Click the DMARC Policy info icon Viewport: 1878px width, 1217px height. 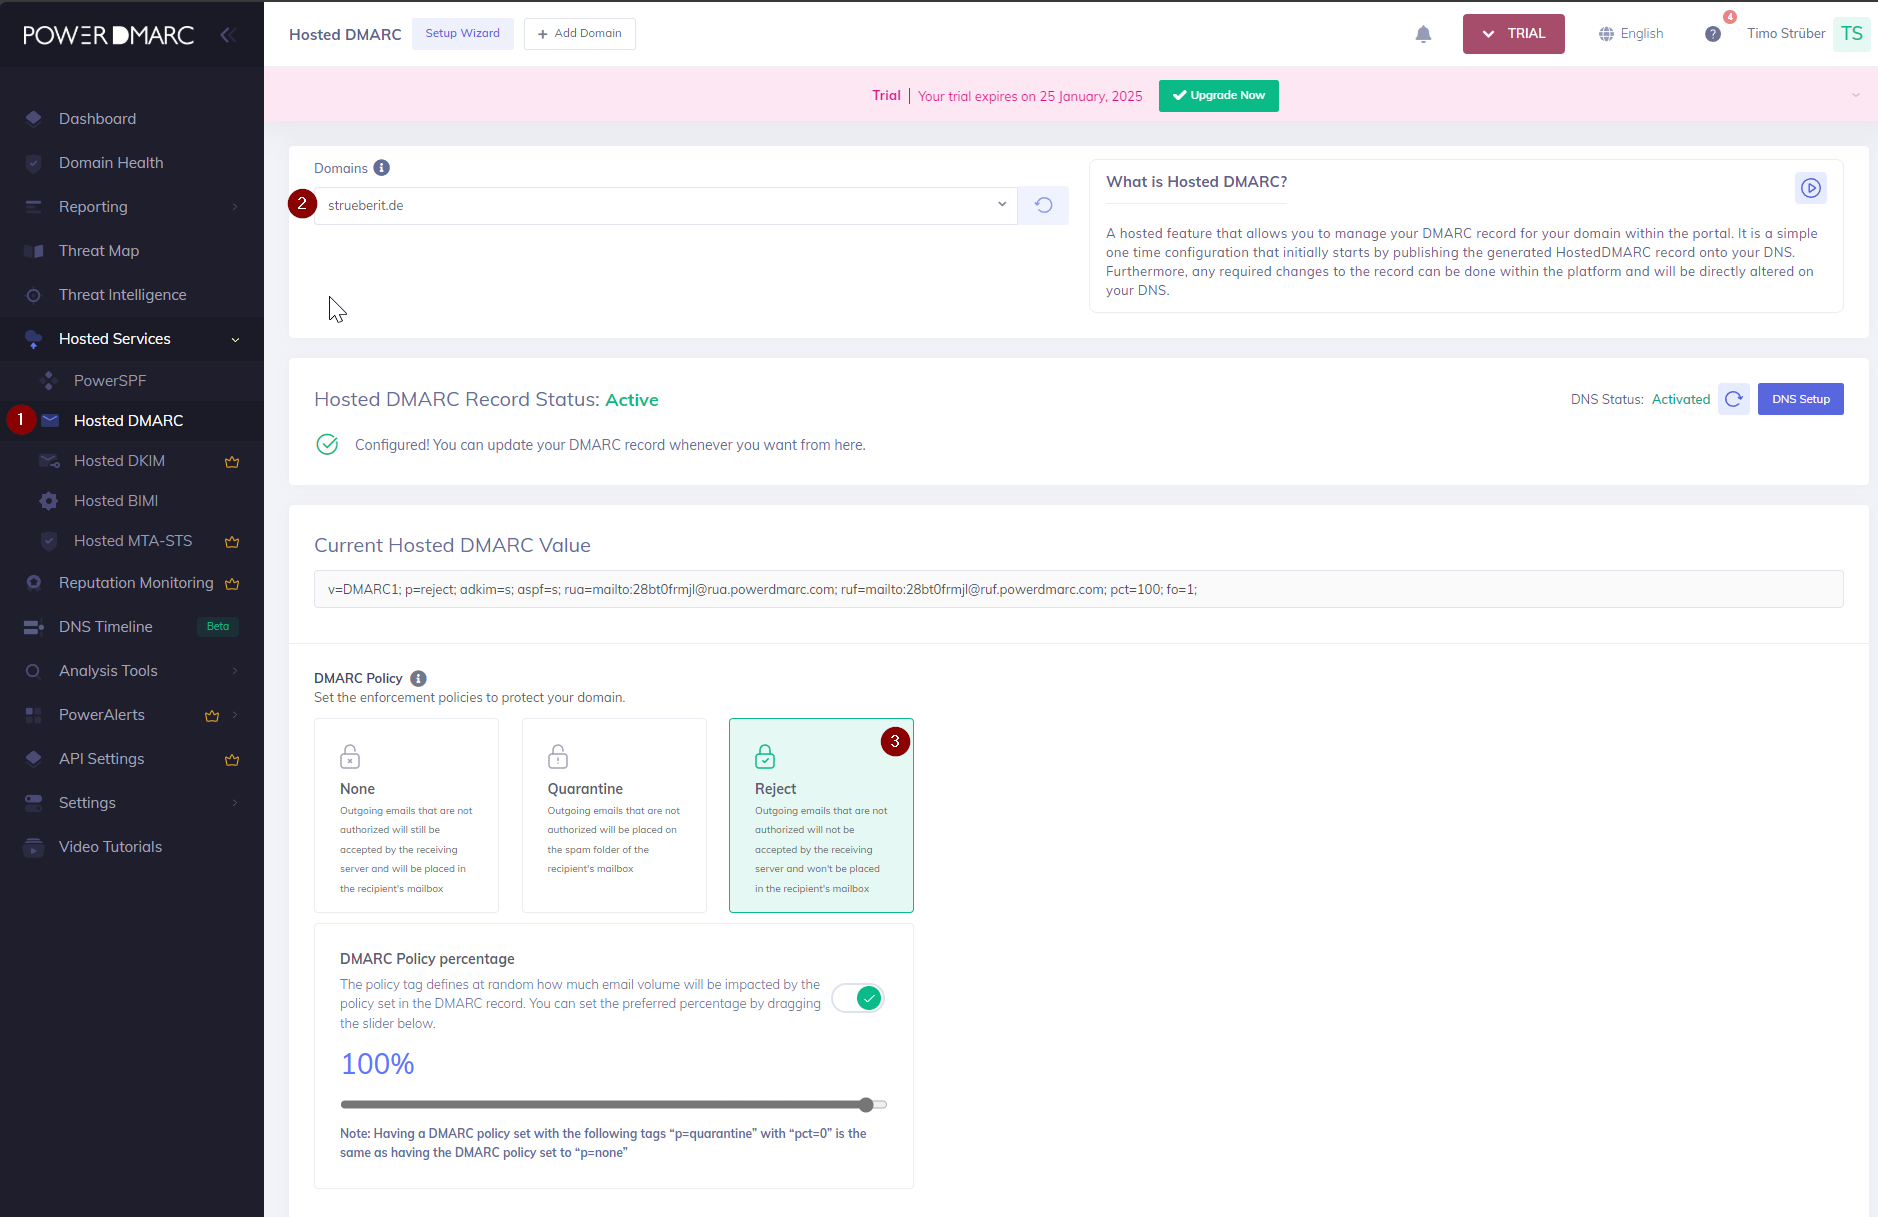tap(418, 678)
